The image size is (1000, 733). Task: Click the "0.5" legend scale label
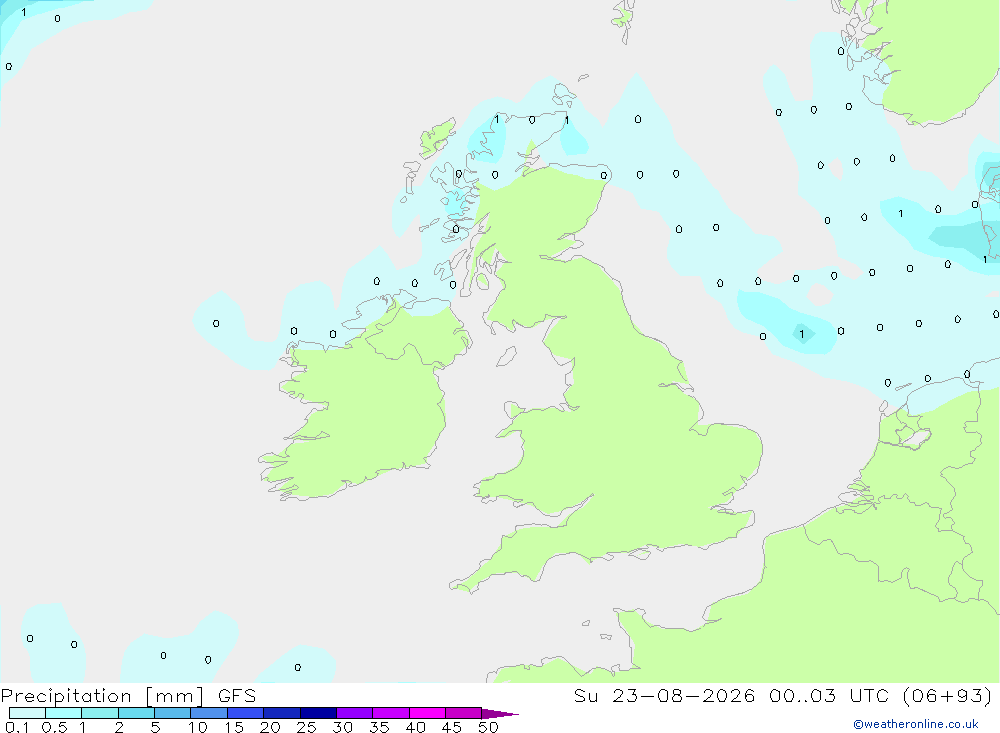click(x=54, y=727)
